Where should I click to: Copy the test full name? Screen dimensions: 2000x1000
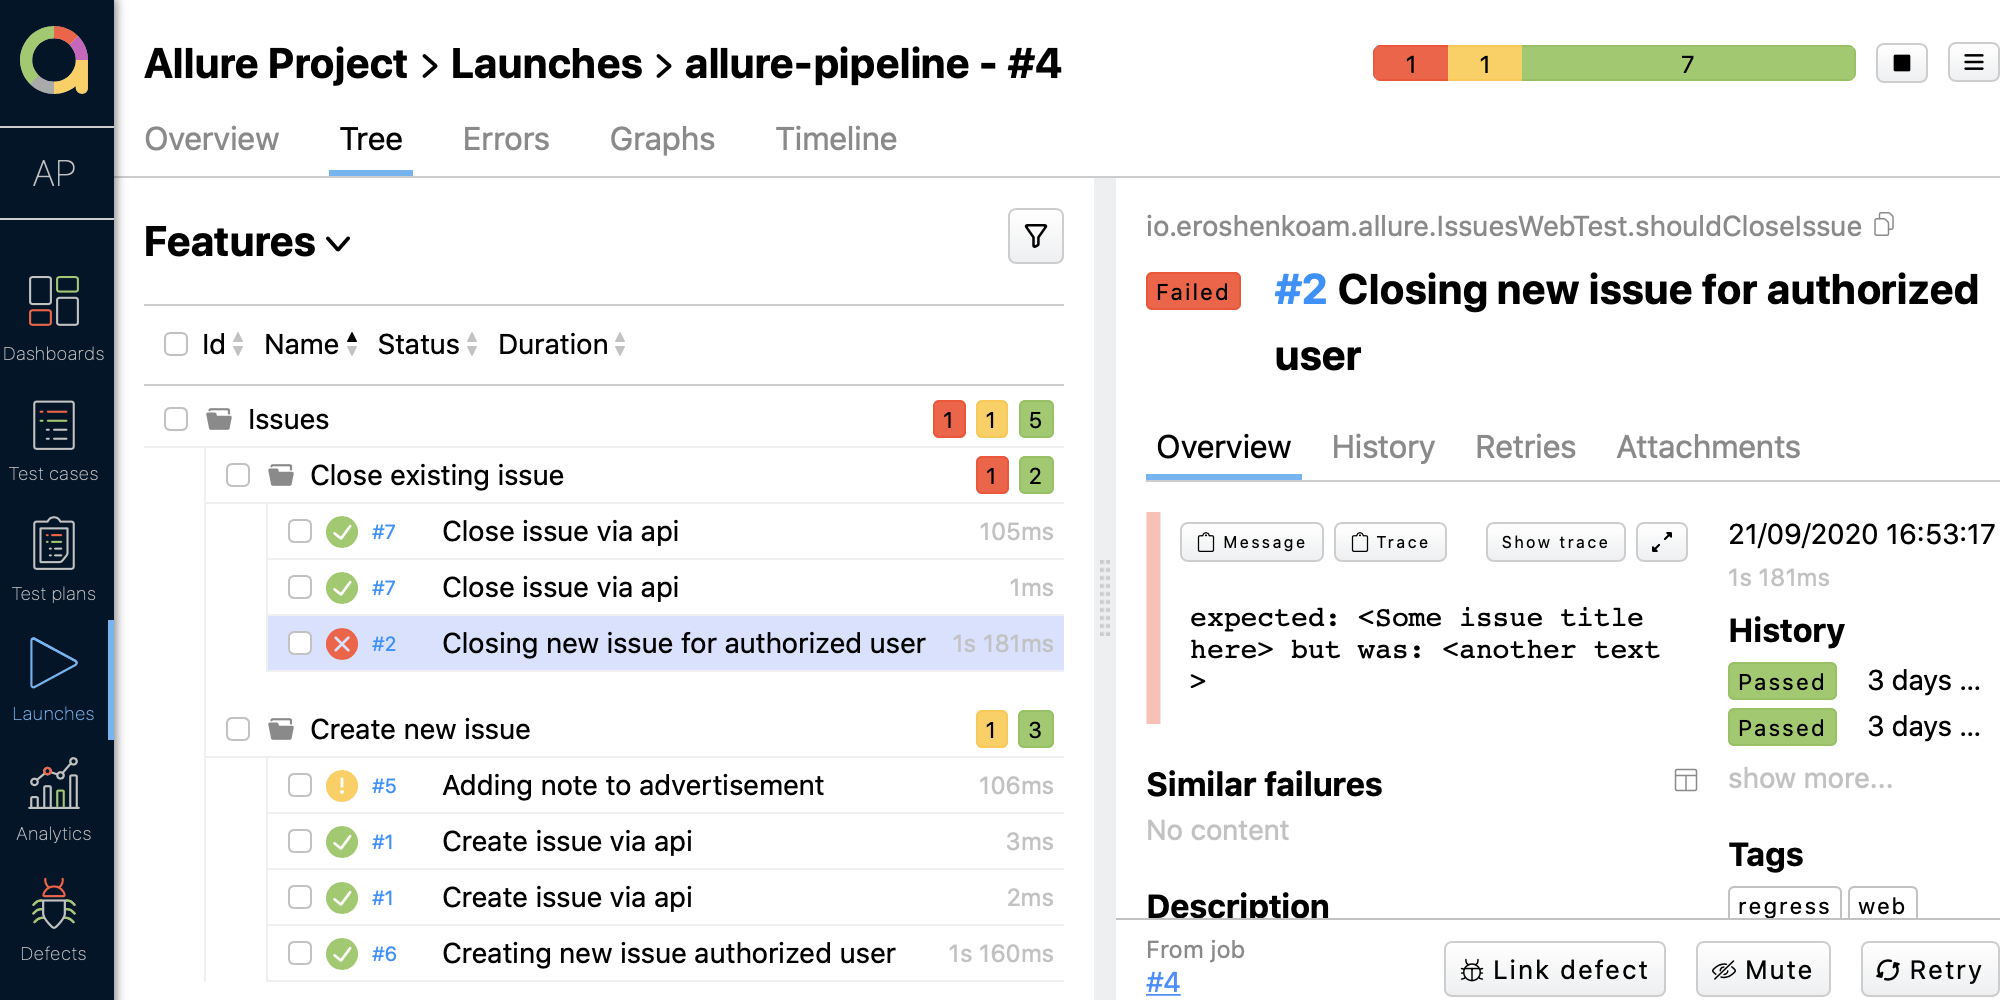(x=1884, y=225)
